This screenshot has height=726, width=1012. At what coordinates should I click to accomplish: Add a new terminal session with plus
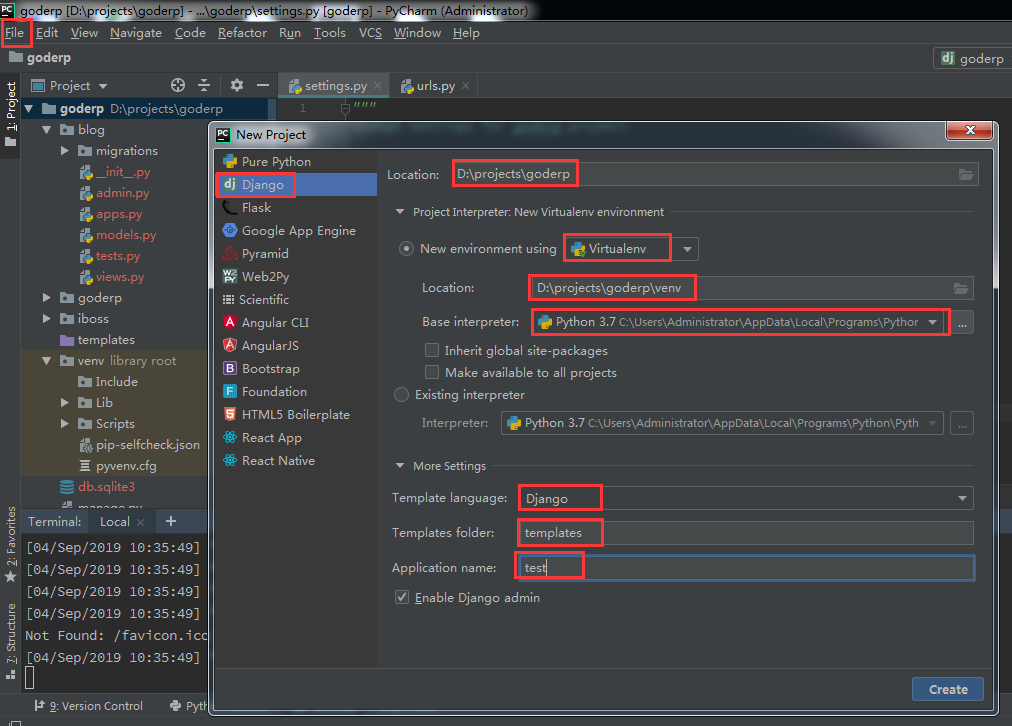170,521
